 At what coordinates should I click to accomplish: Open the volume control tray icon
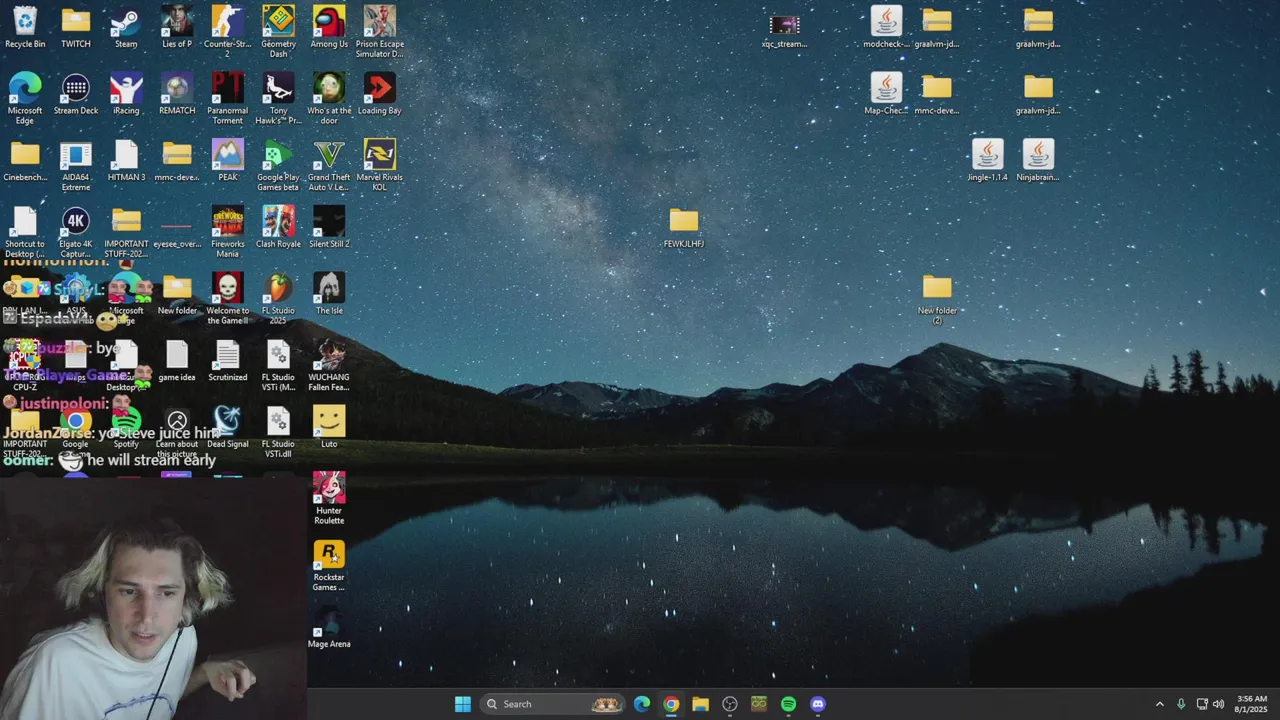[1218, 704]
